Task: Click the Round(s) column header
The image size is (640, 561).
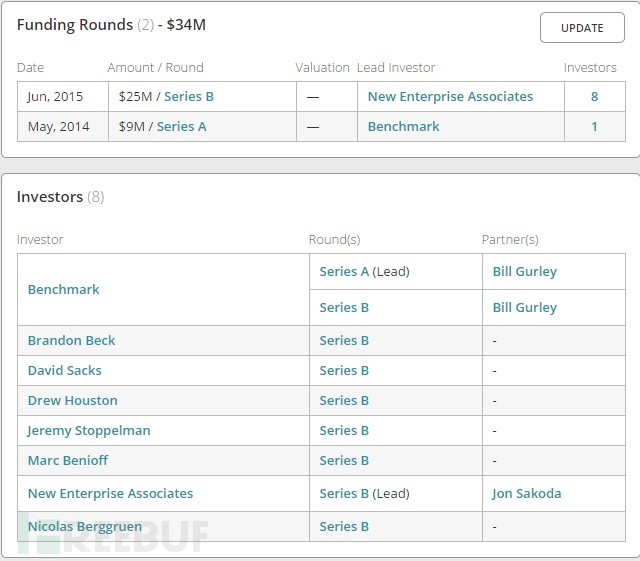Action: point(334,240)
